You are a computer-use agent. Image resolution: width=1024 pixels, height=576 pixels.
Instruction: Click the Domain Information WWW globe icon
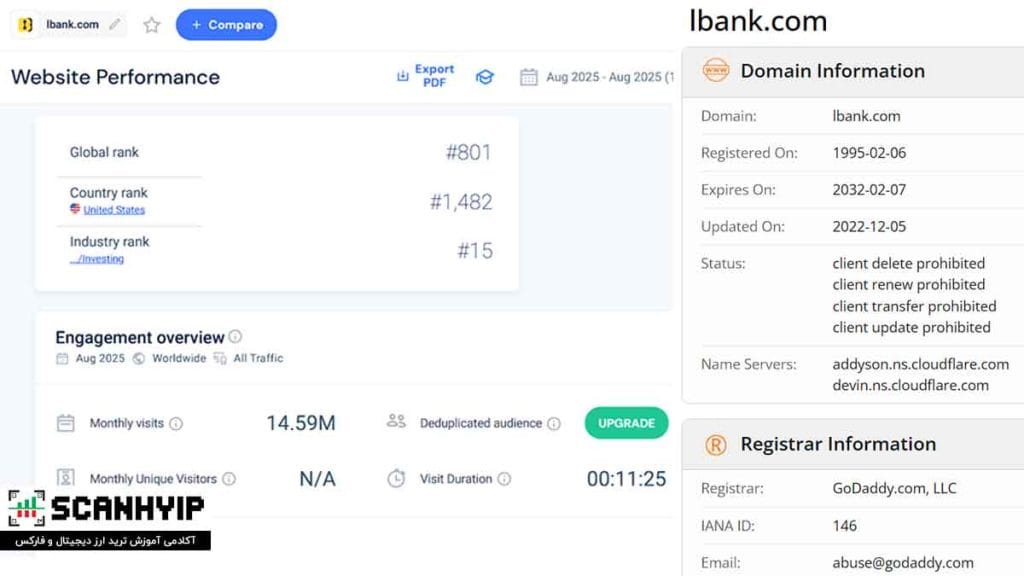(x=715, y=70)
